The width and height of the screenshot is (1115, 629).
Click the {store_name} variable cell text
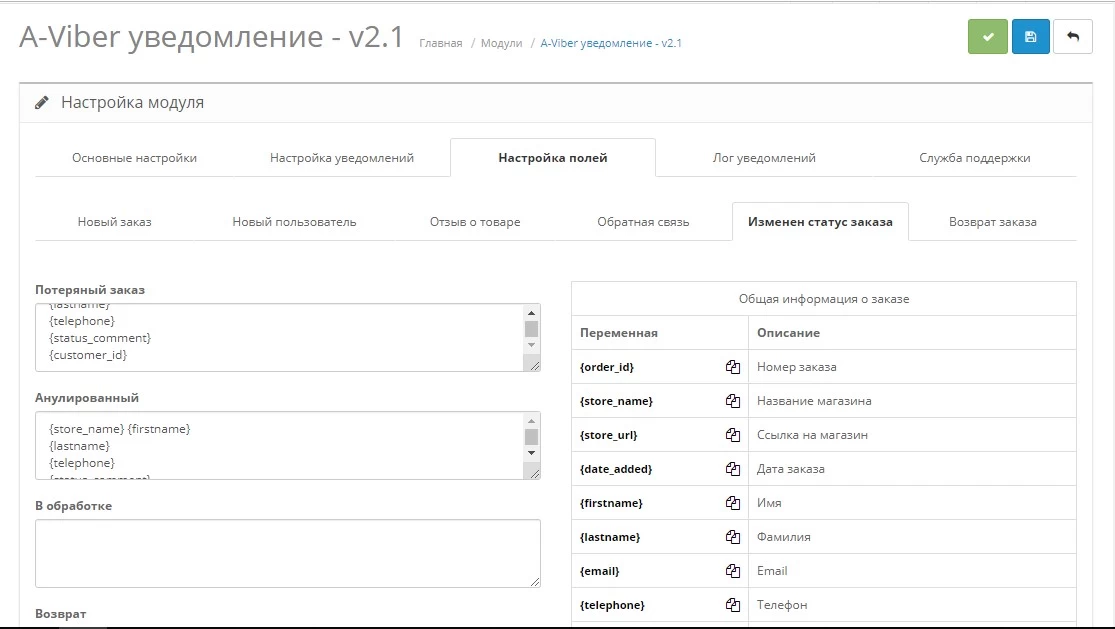[x=616, y=401]
